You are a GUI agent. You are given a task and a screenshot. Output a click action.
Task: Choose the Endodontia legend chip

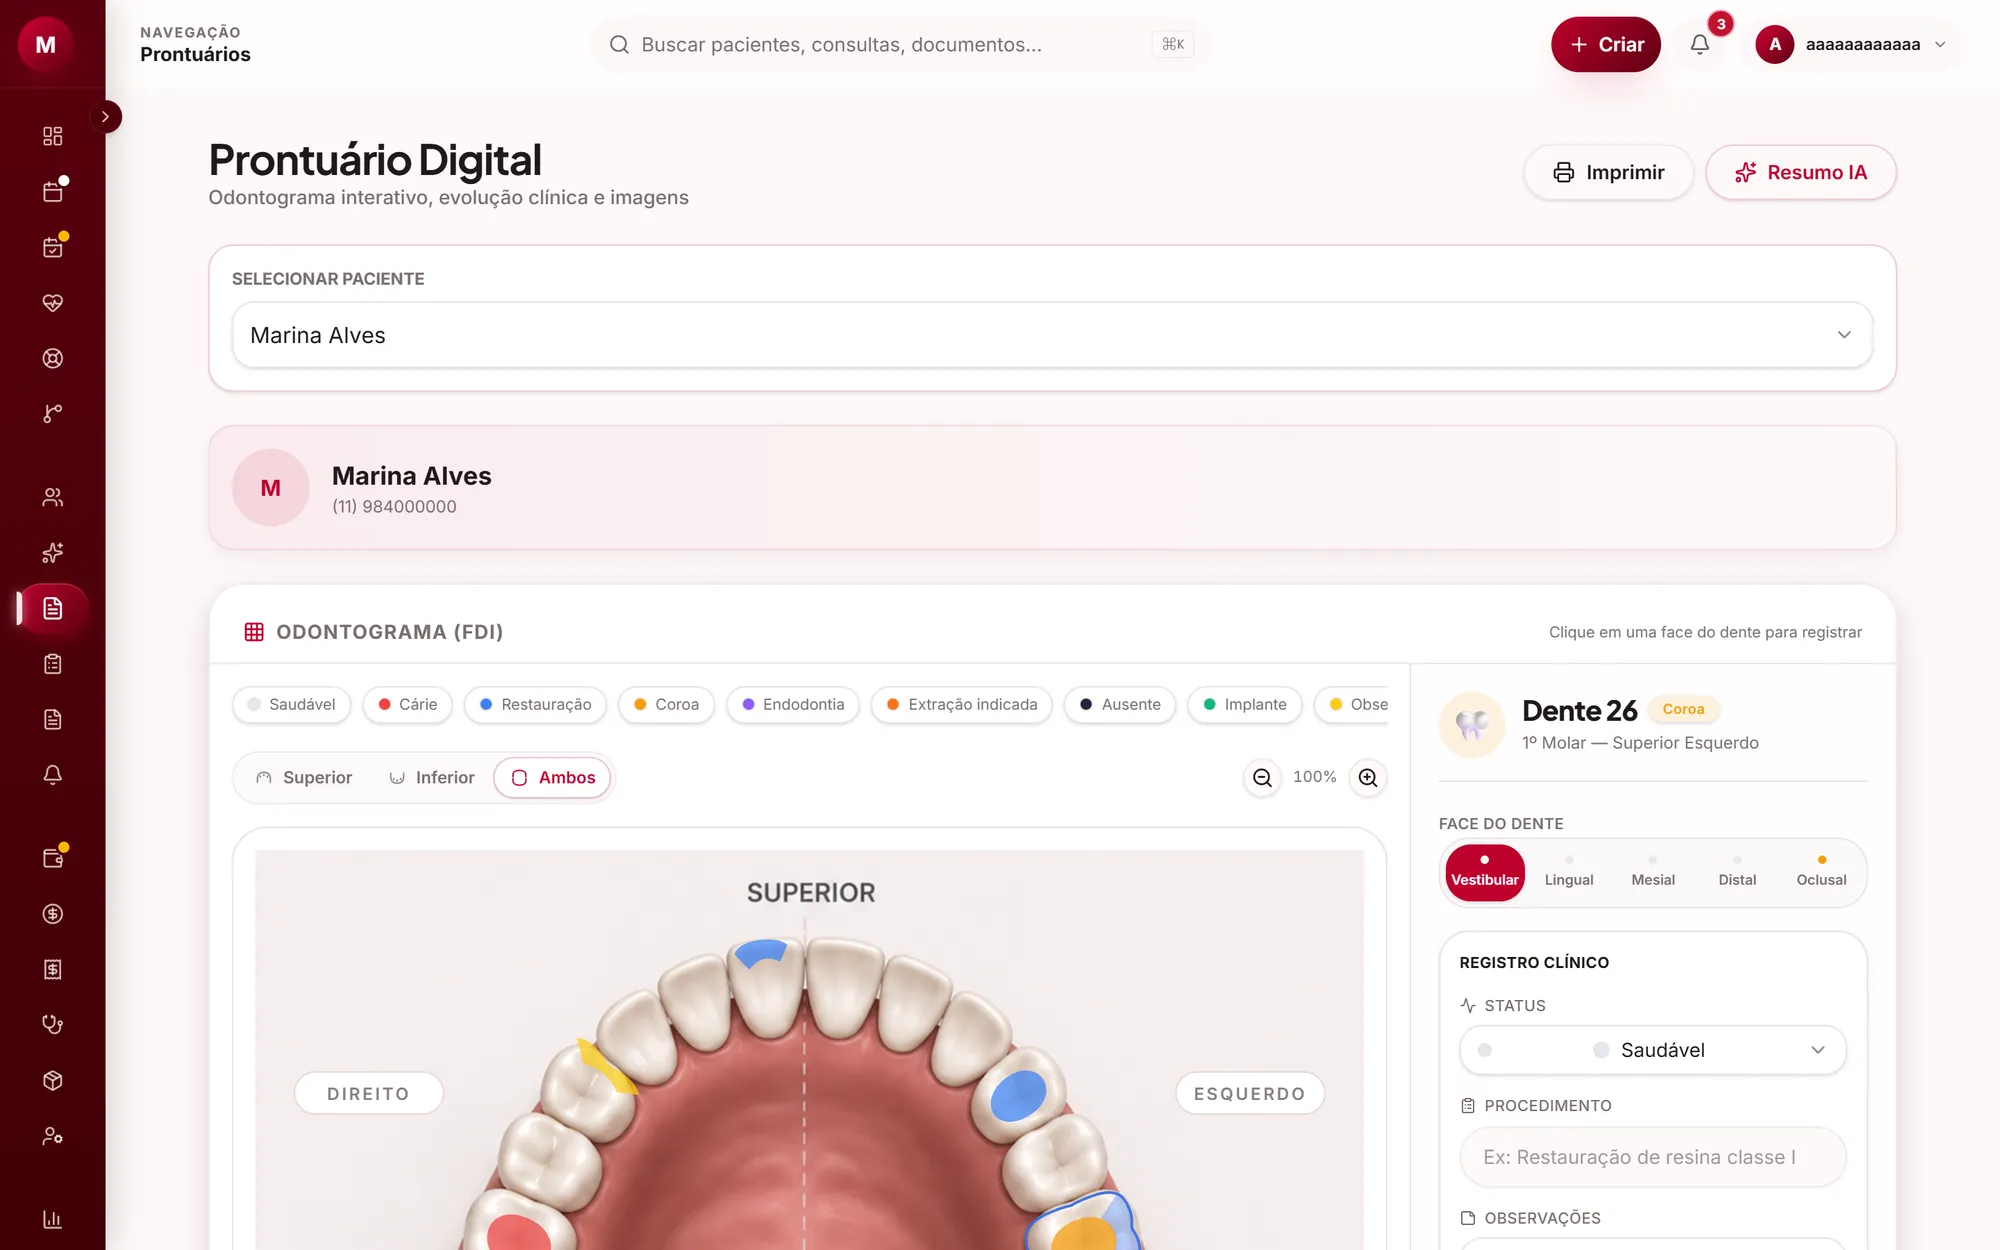coord(794,705)
